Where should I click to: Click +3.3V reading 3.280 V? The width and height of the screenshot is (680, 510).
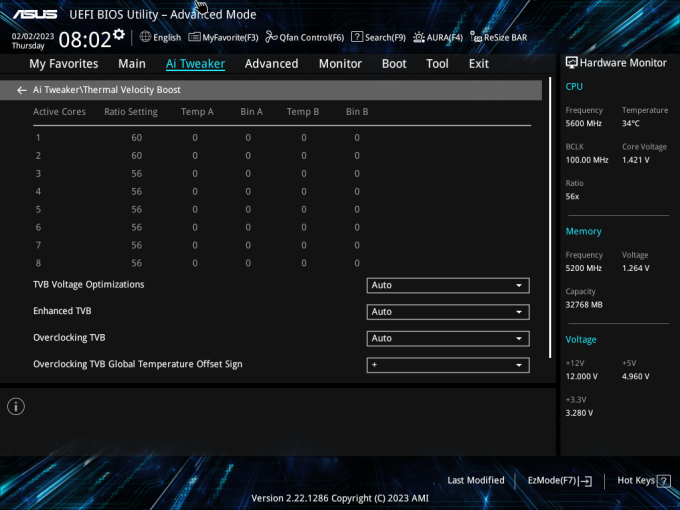click(x=579, y=413)
